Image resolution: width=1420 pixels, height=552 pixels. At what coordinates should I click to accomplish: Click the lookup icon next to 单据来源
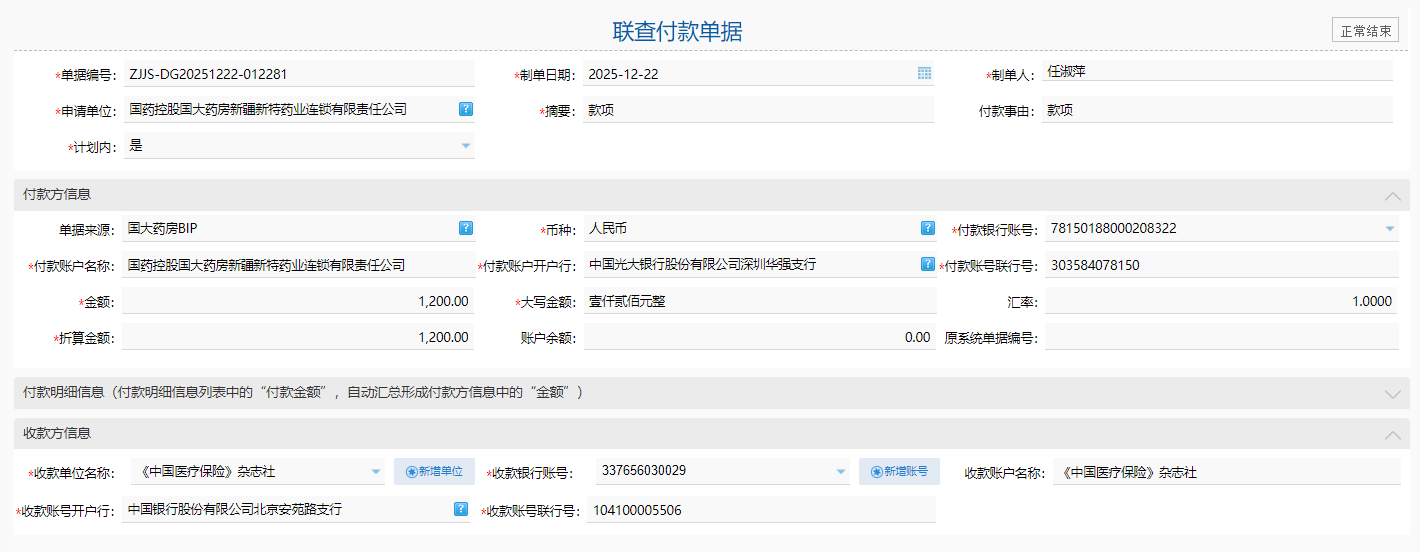[466, 228]
